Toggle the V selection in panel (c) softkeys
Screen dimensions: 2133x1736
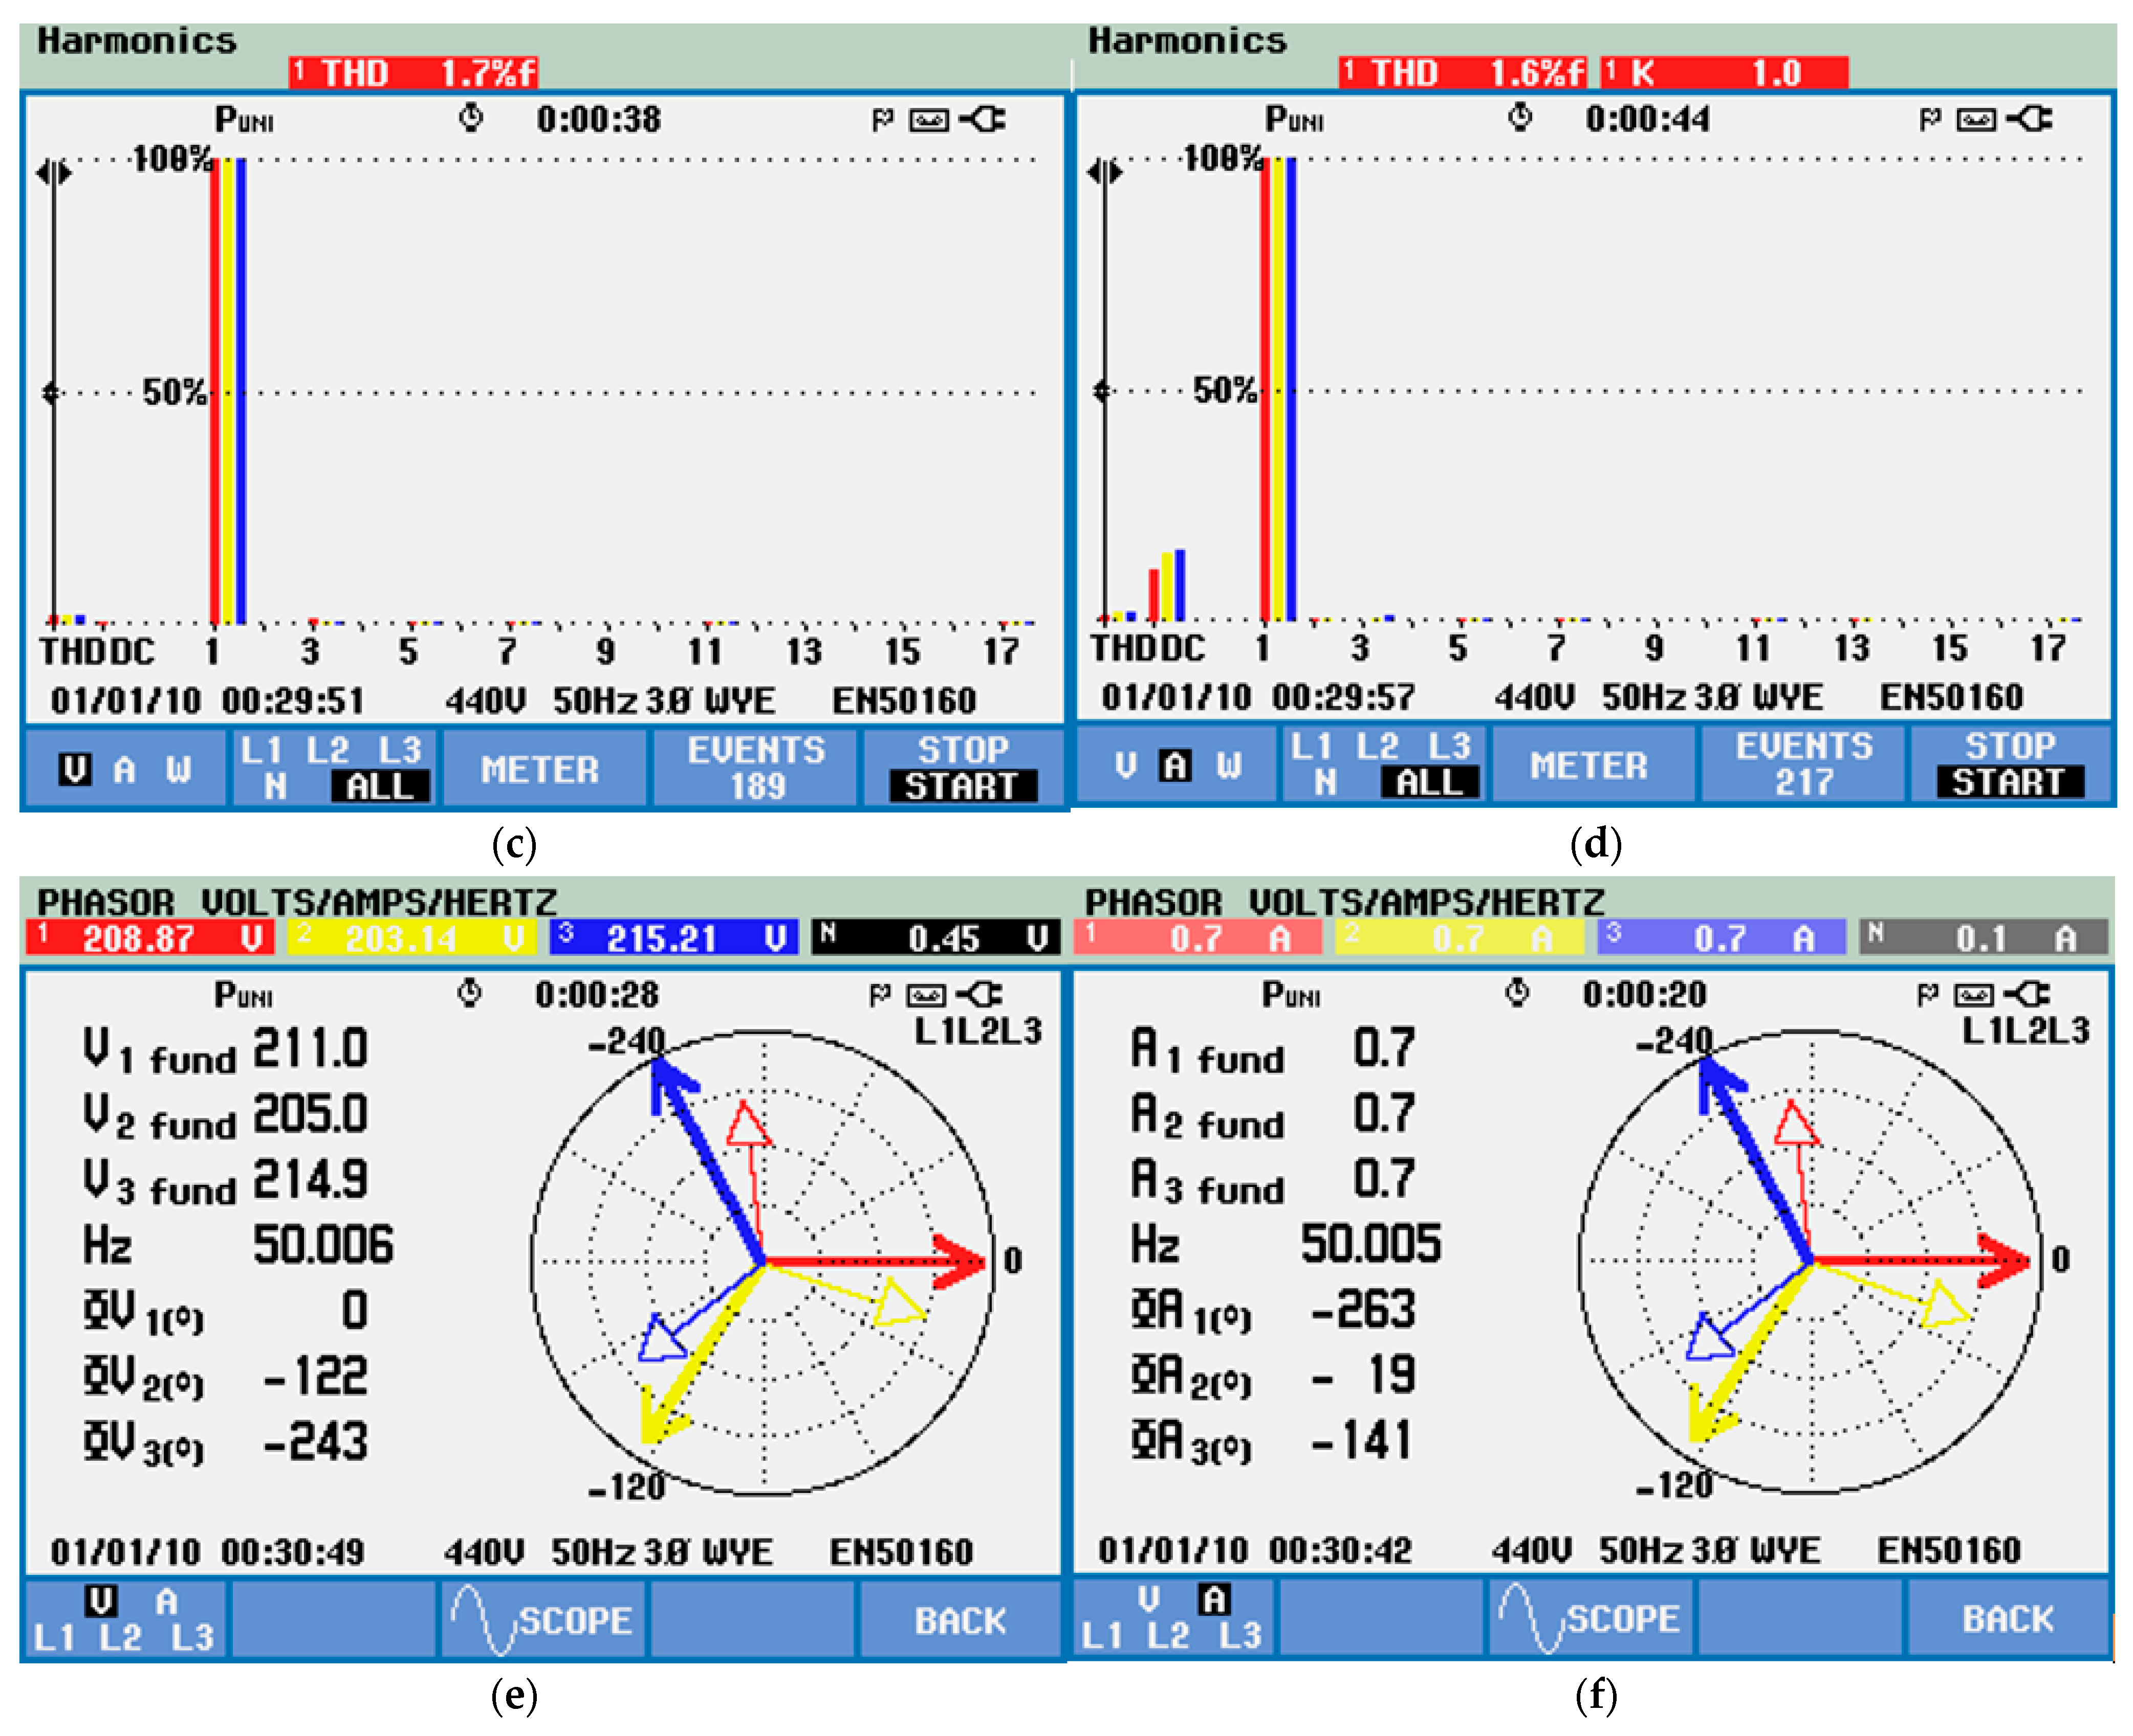coord(75,769)
